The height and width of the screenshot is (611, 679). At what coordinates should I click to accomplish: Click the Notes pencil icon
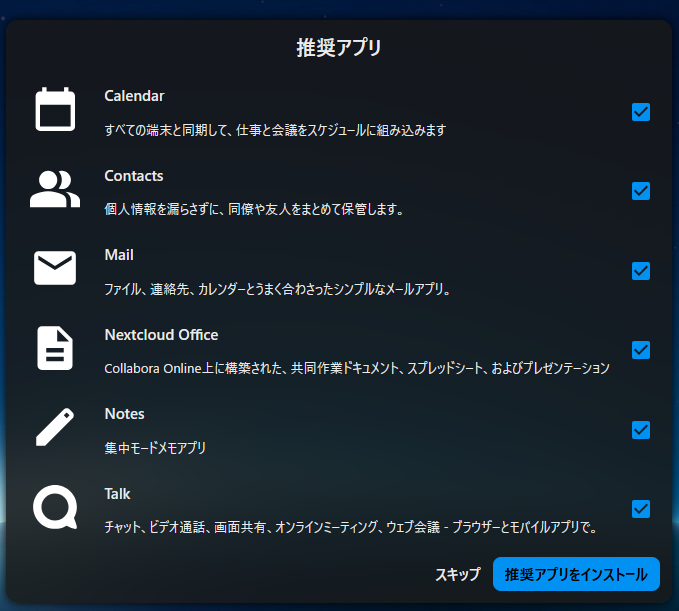tap(55, 427)
